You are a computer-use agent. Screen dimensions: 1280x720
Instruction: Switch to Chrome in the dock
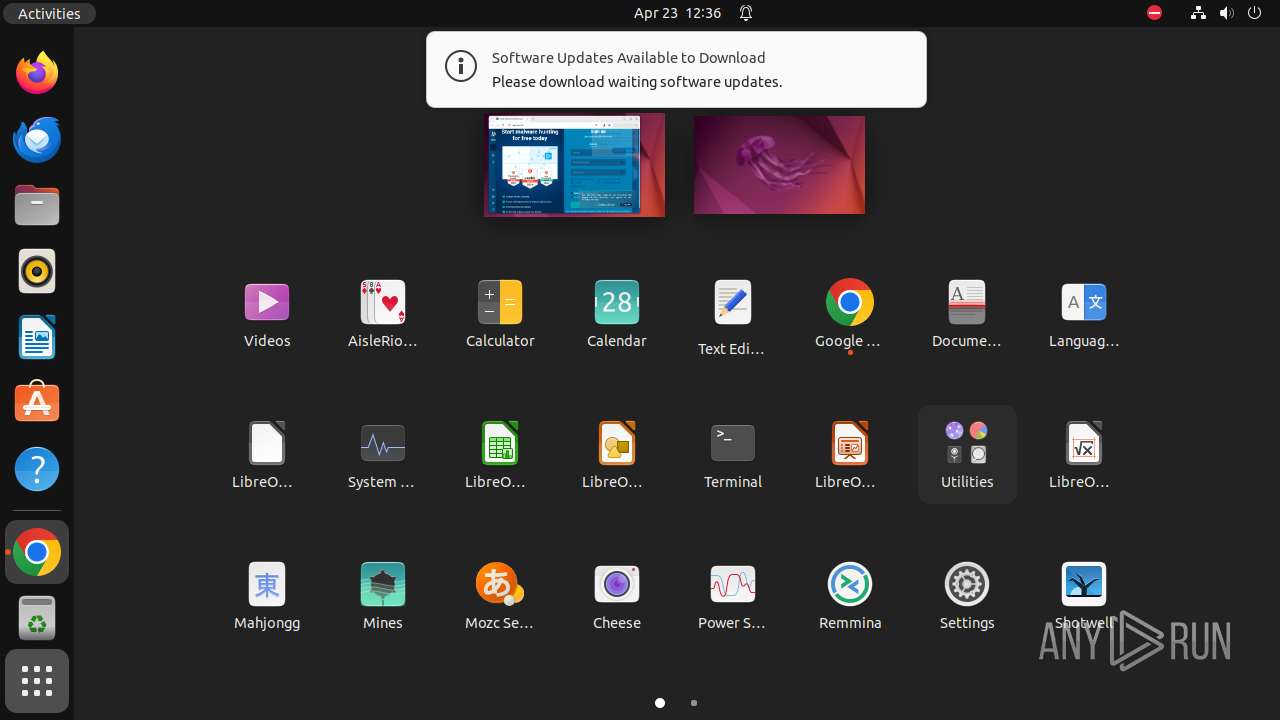click(37, 552)
